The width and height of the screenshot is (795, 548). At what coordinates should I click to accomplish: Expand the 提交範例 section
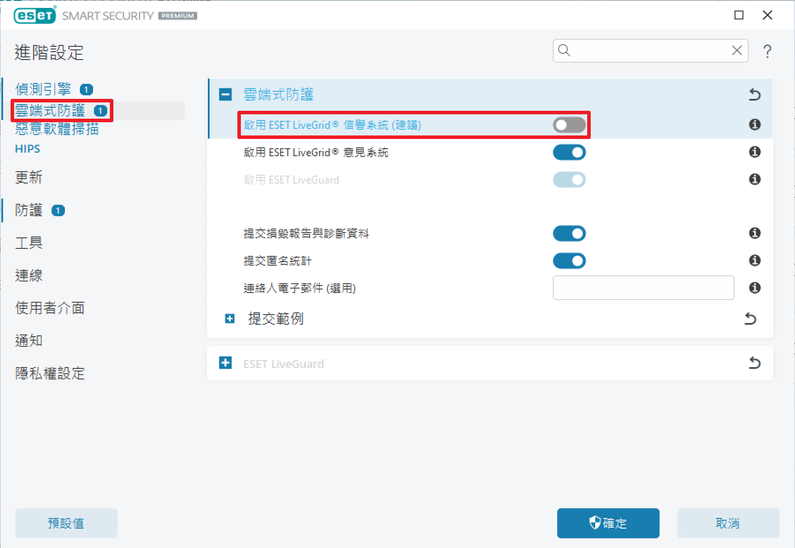[230, 318]
